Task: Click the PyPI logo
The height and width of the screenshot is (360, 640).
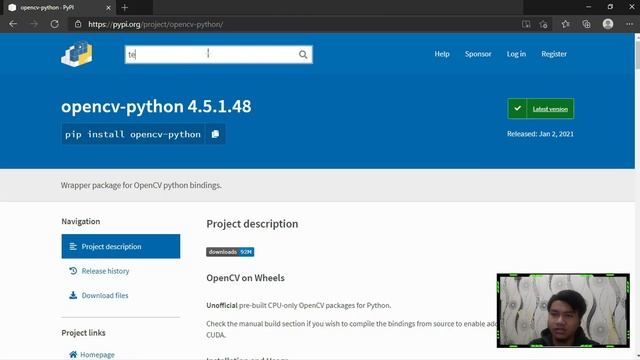Action: point(77,53)
